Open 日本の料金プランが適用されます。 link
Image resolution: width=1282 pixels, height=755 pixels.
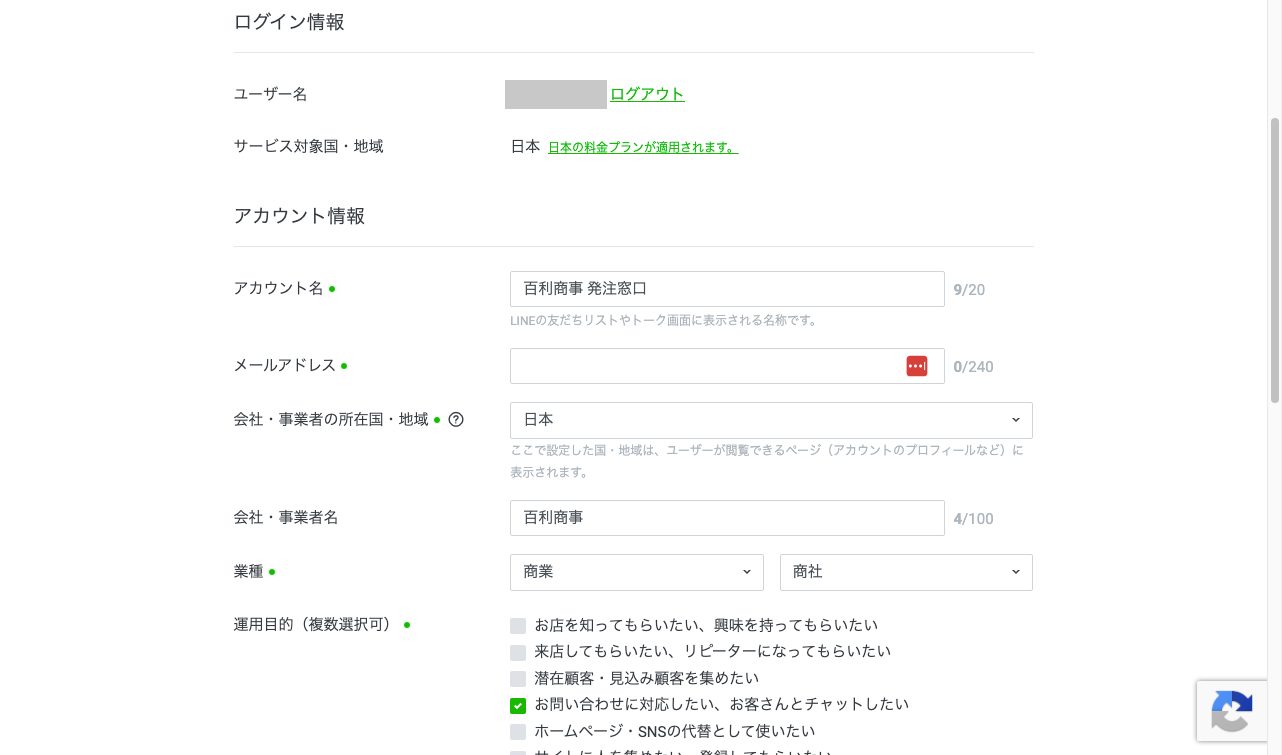tap(643, 147)
